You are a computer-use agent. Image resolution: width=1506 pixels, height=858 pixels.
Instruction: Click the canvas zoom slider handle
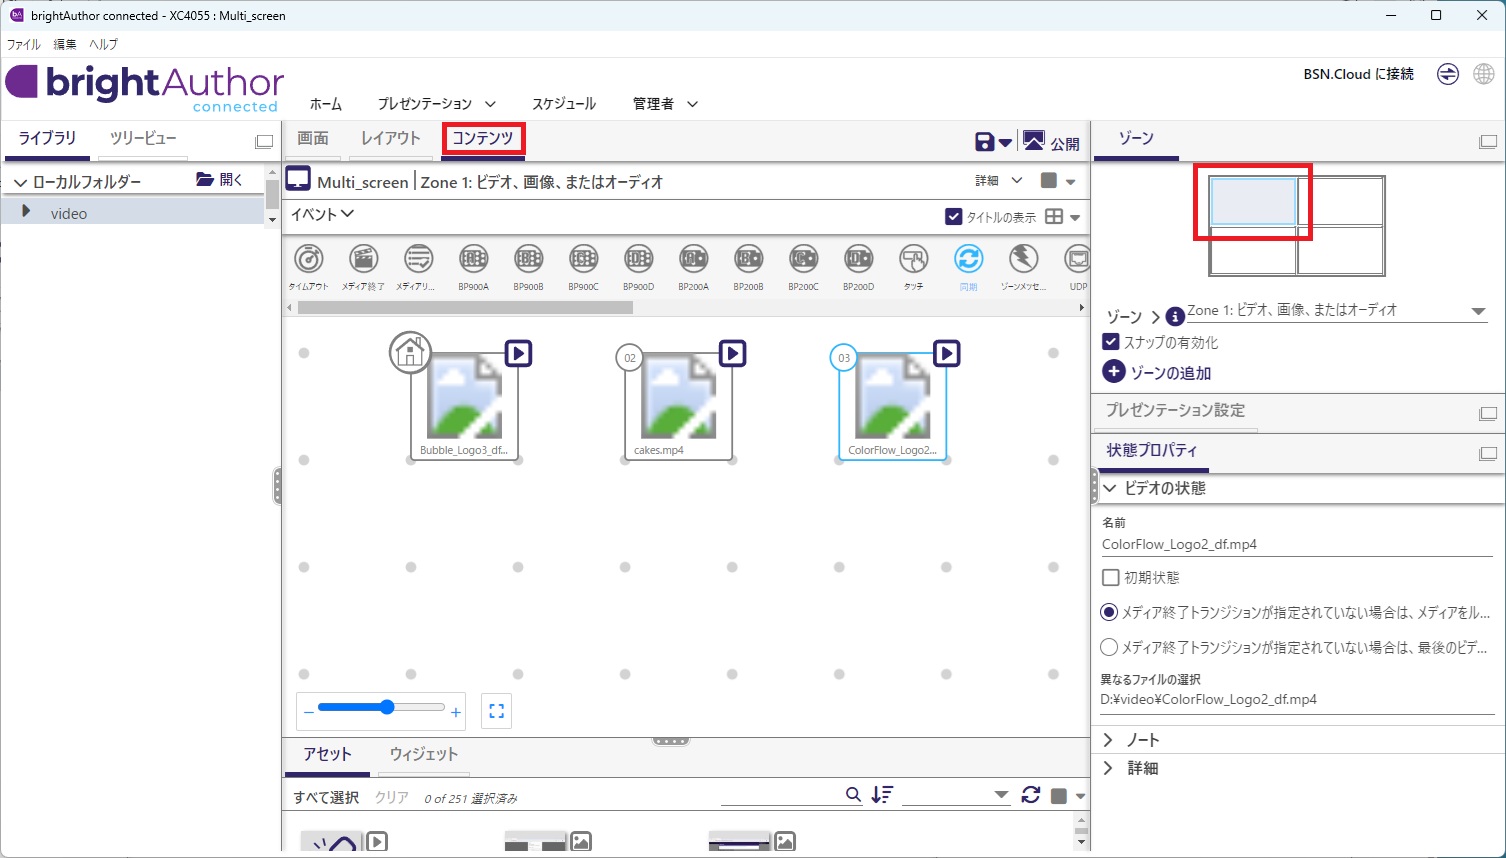[387, 707]
